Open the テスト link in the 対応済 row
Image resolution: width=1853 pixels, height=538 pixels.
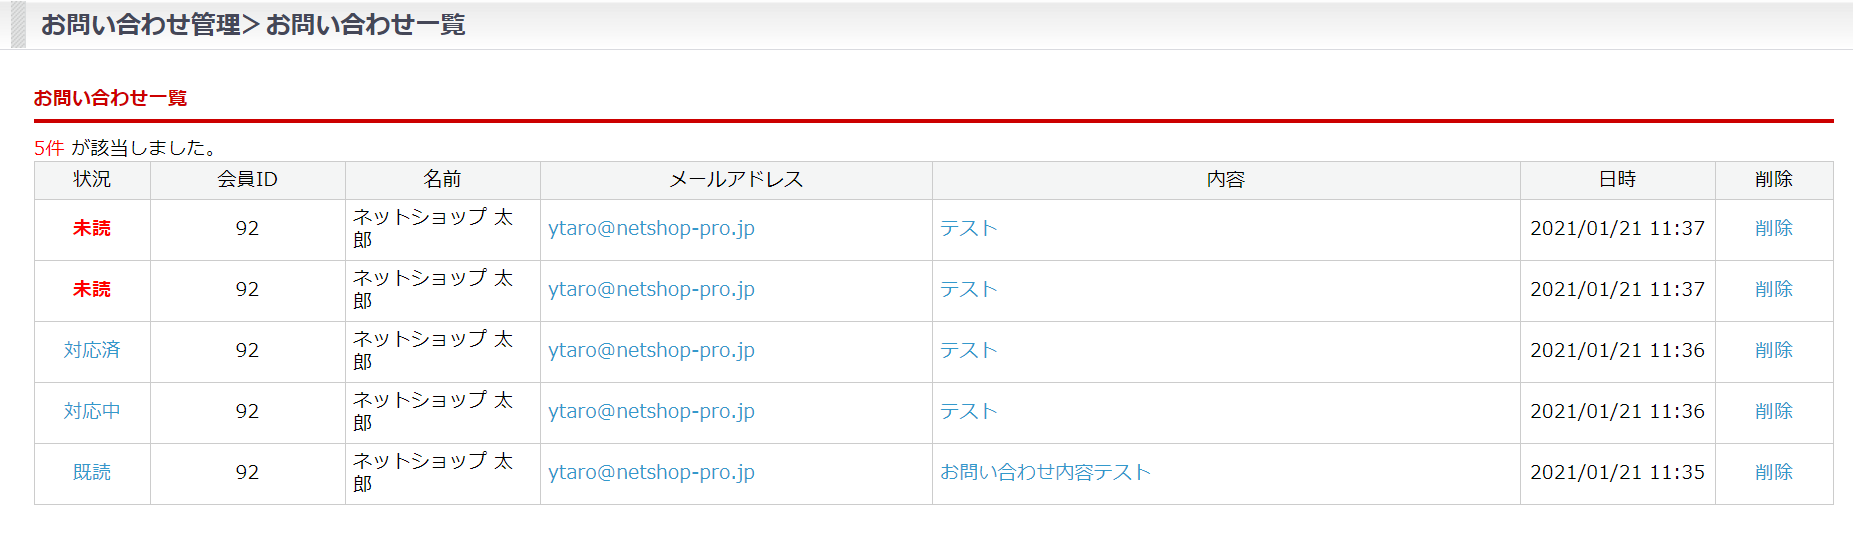968,351
